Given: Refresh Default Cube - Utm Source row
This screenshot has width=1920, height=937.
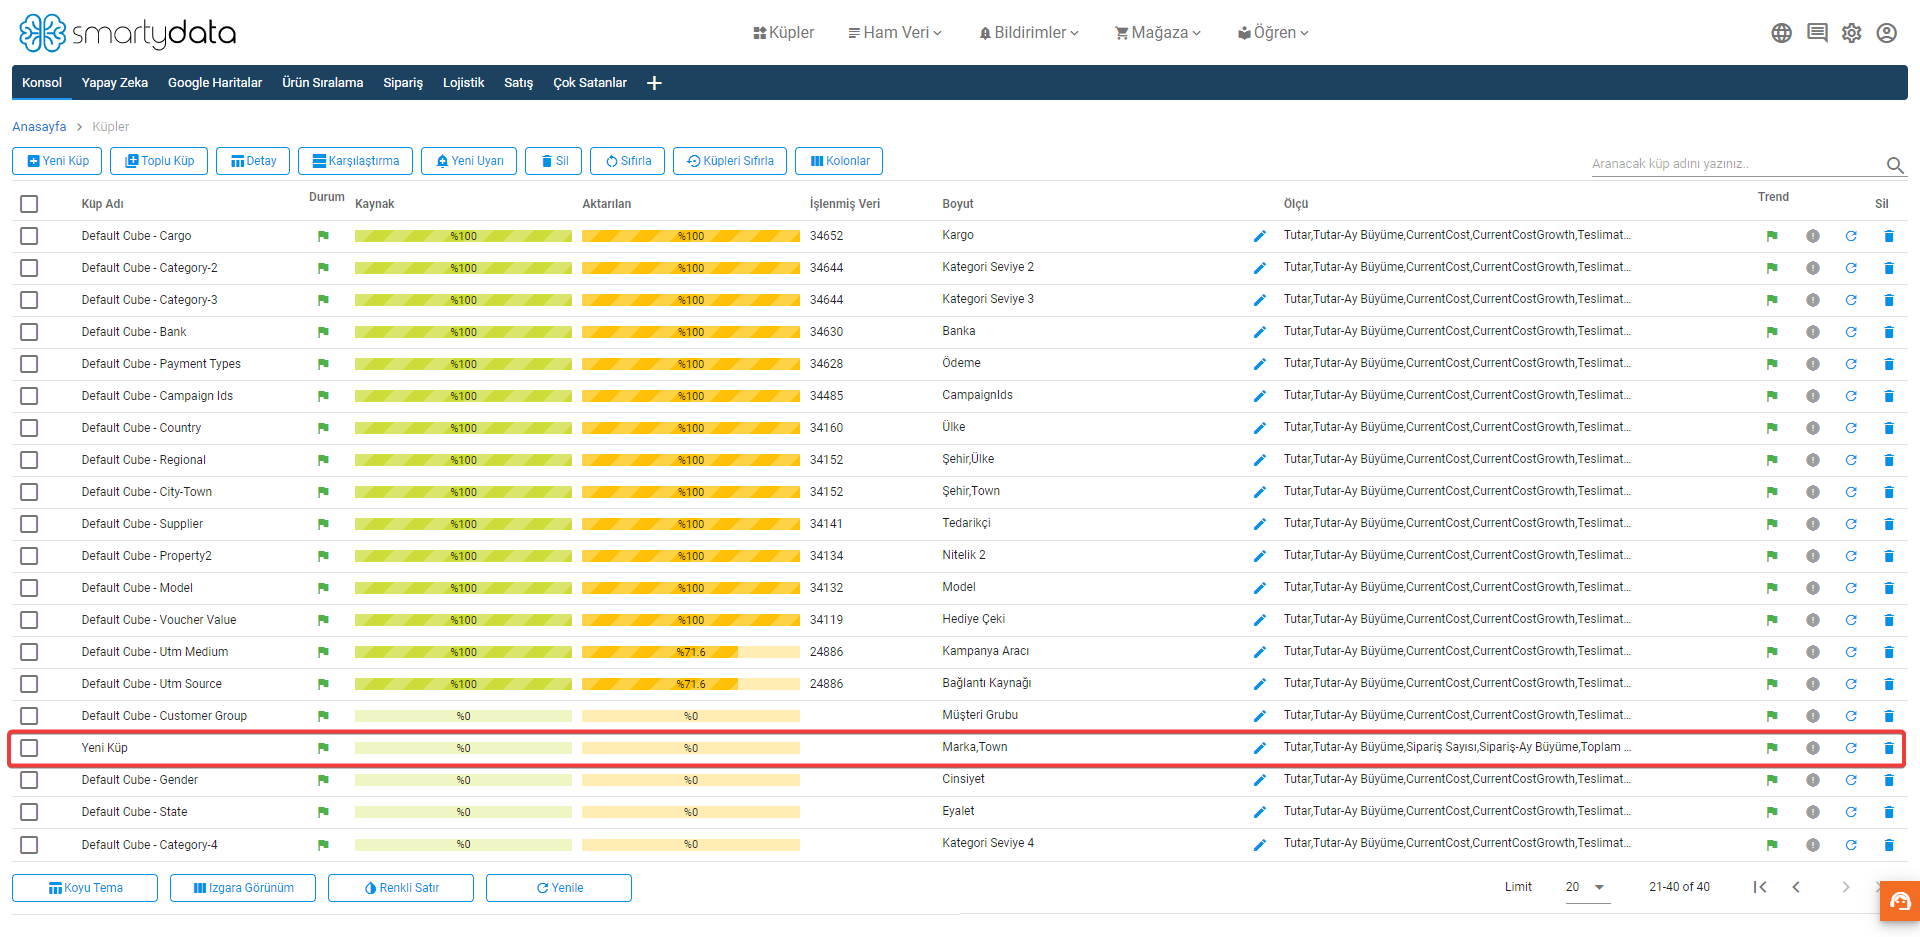Looking at the screenshot, I should click(1851, 684).
